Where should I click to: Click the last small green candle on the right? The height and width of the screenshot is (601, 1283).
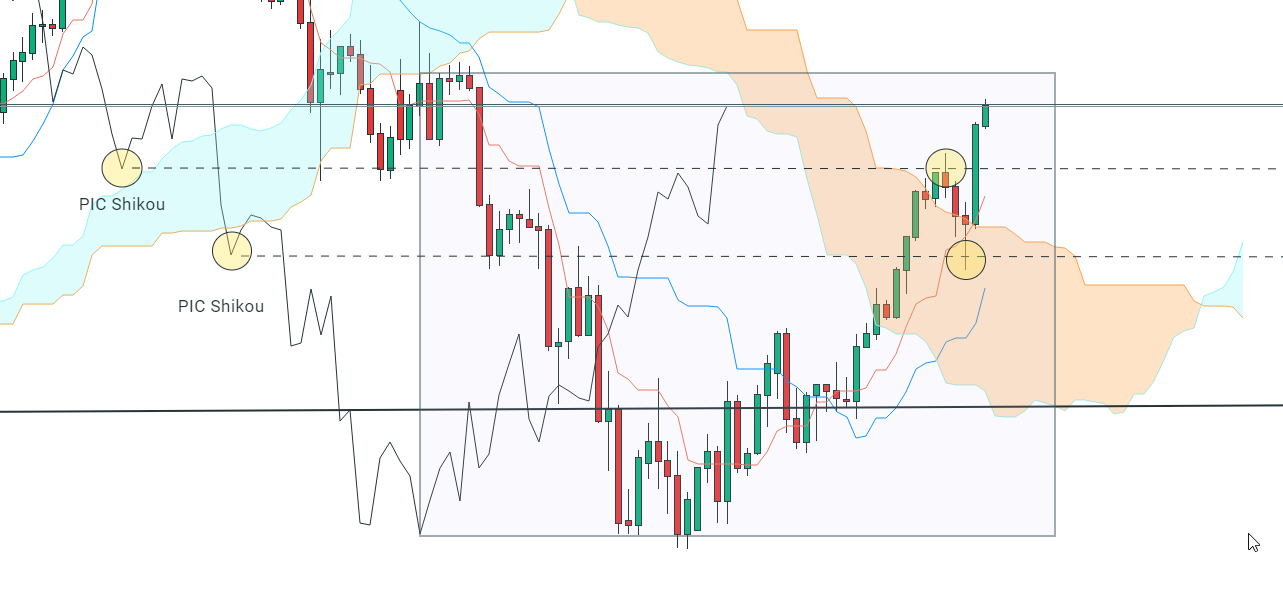pyautogui.click(x=985, y=114)
